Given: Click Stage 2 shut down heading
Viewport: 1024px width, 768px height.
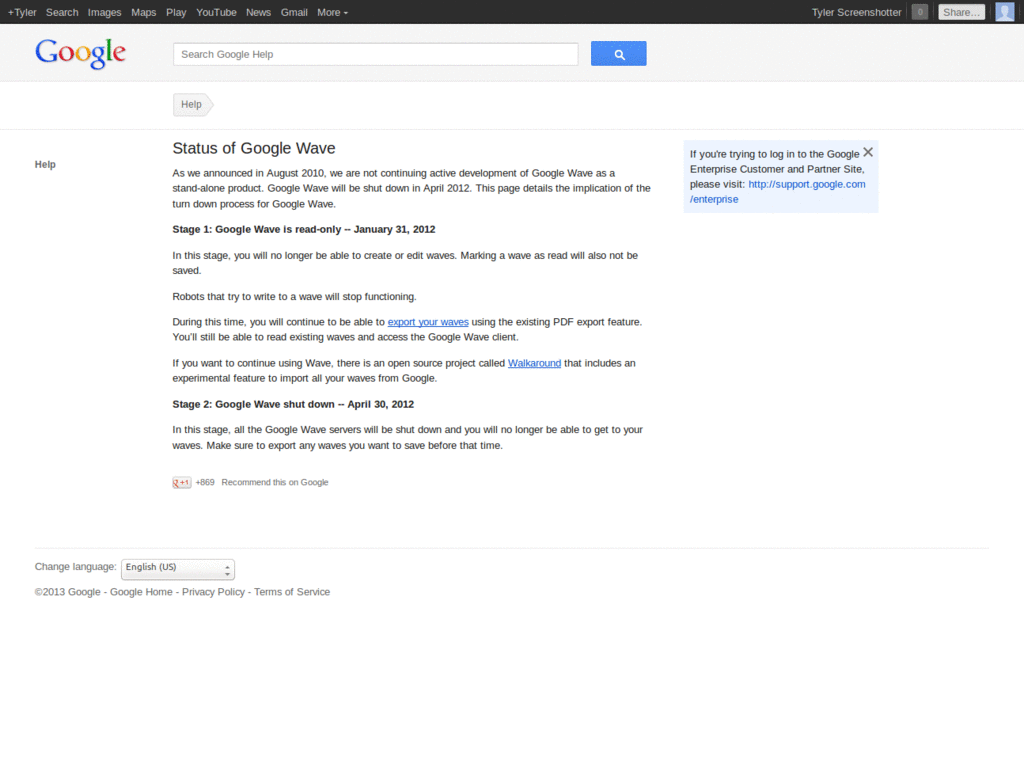Looking at the screenshot, I should pyautogui.click(x=293, y=404).
